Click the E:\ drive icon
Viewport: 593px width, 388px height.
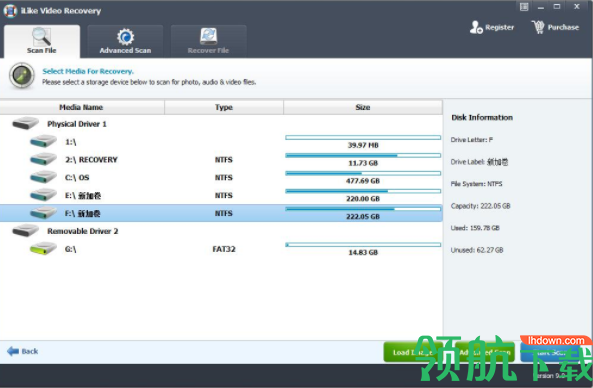[x=43, y=195]
